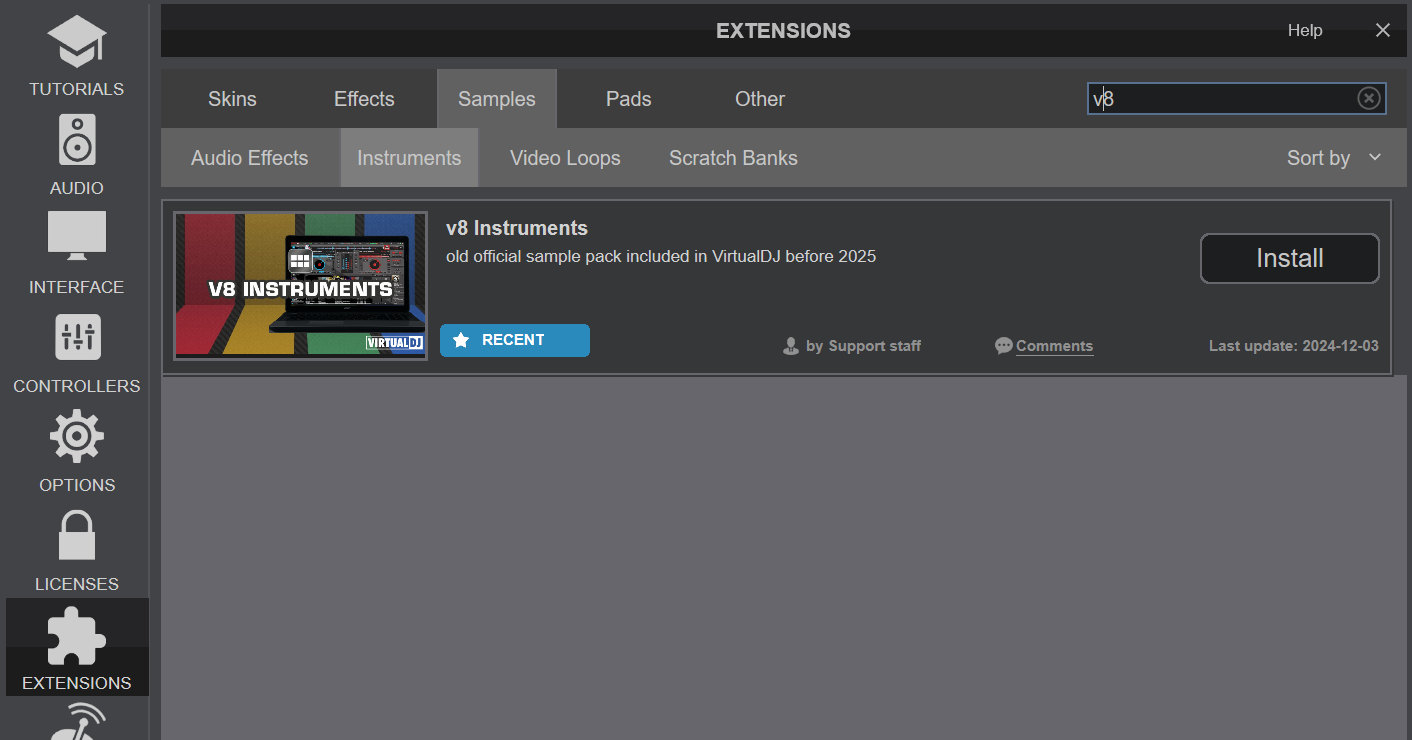
Task: Open the Tutorials graduation cap icon
Action: pos(77,43)
